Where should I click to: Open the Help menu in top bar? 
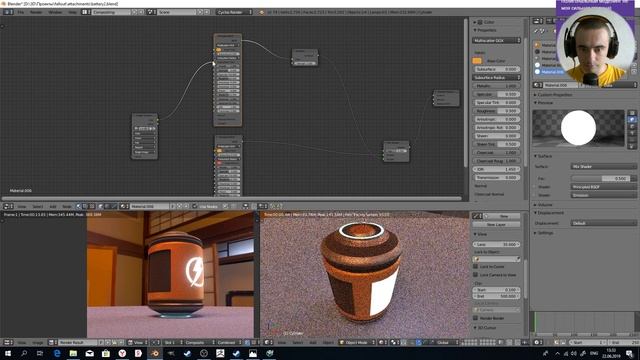[x=72, y=12]
